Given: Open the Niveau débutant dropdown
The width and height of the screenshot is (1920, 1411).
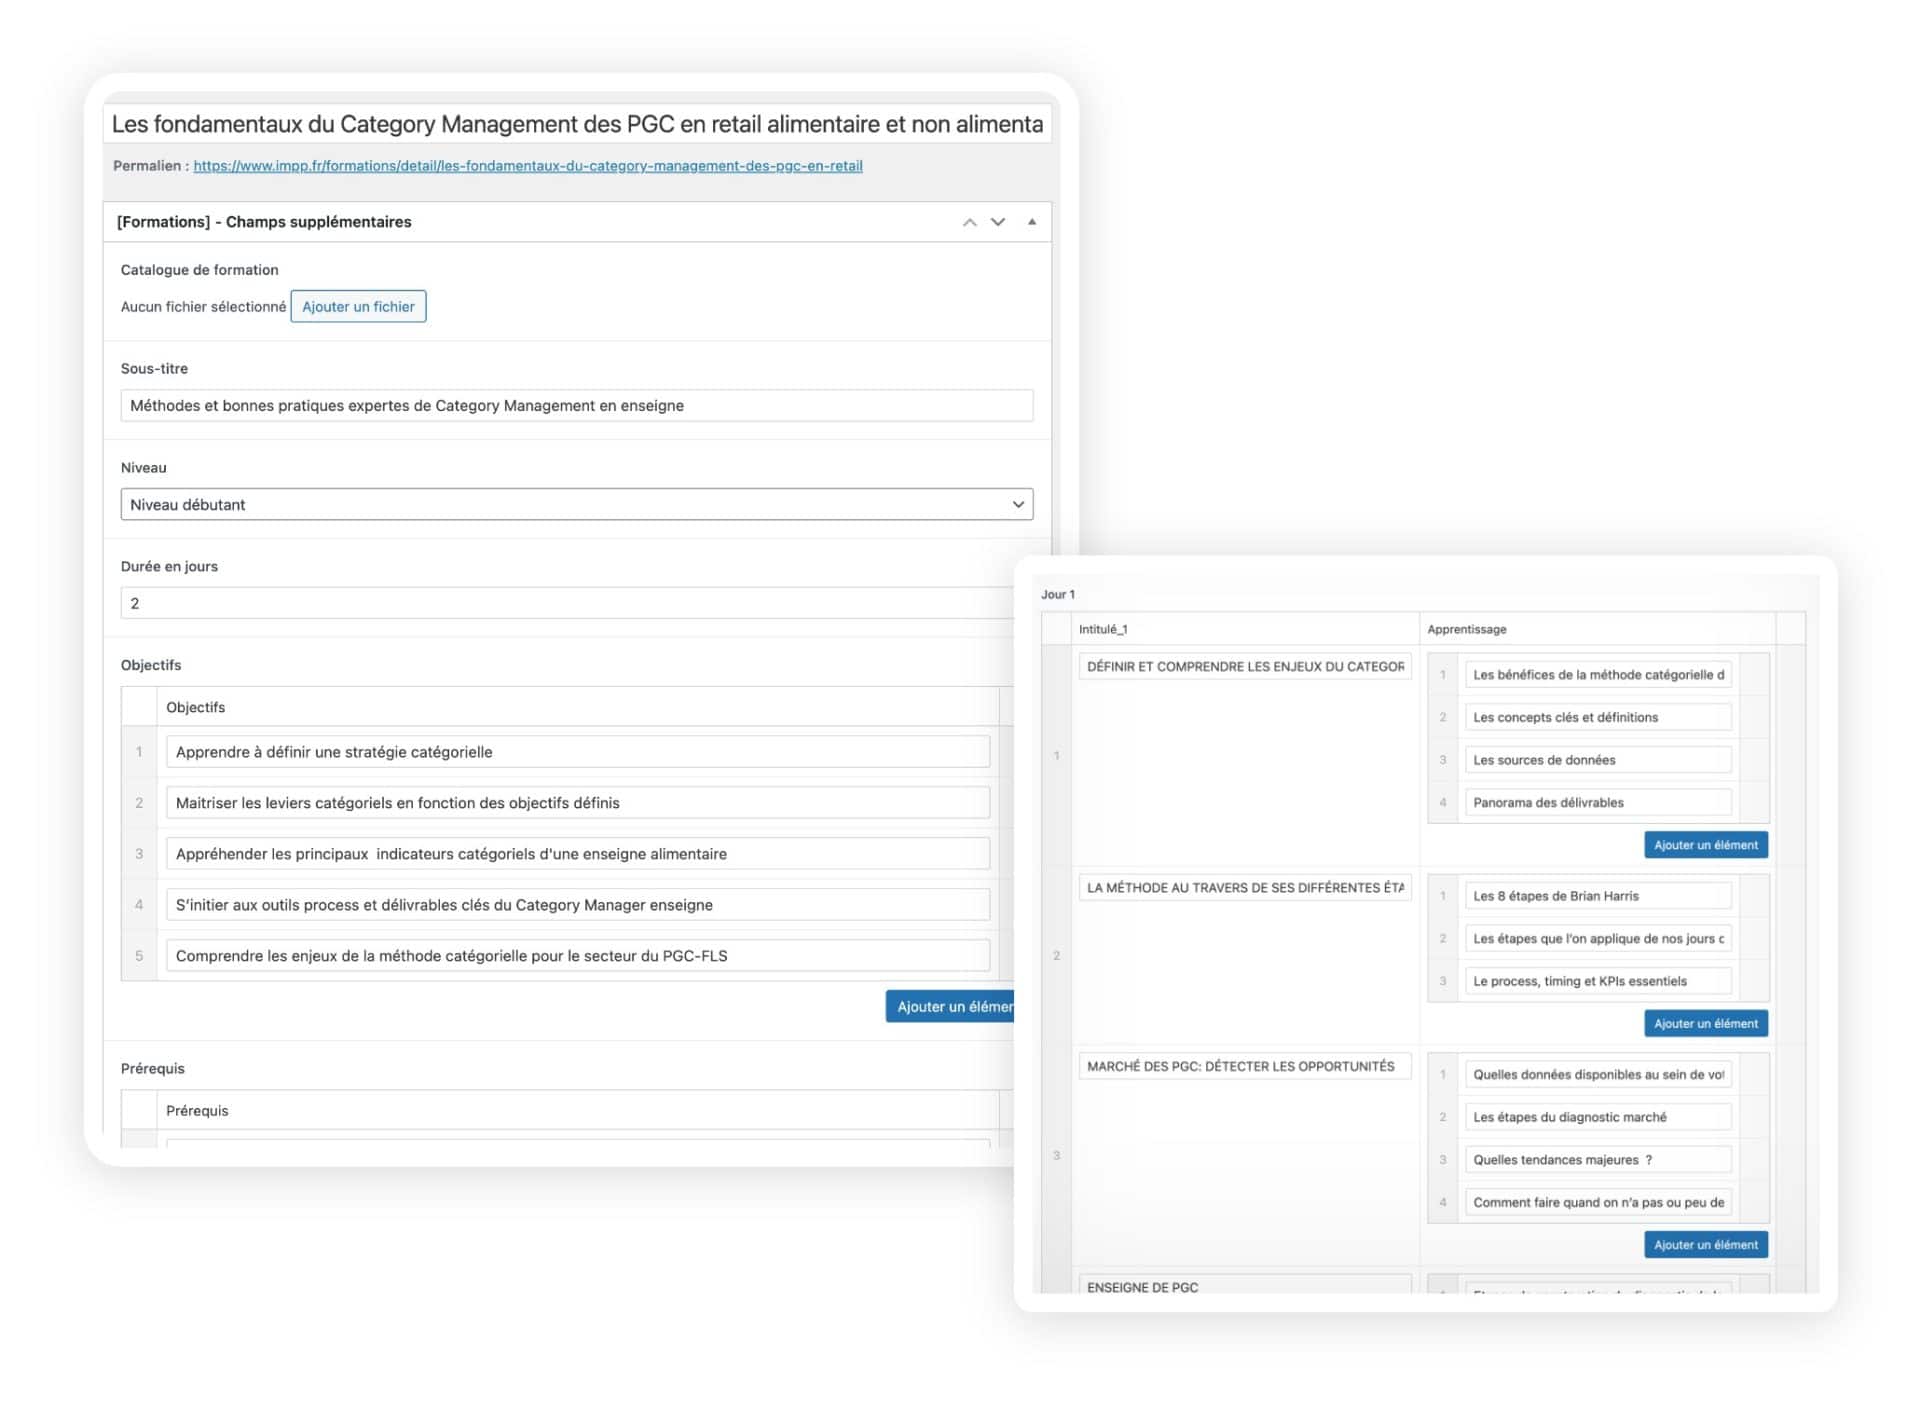Looking at the screenshot, I should pyautogui.click(x=576, y=504).
